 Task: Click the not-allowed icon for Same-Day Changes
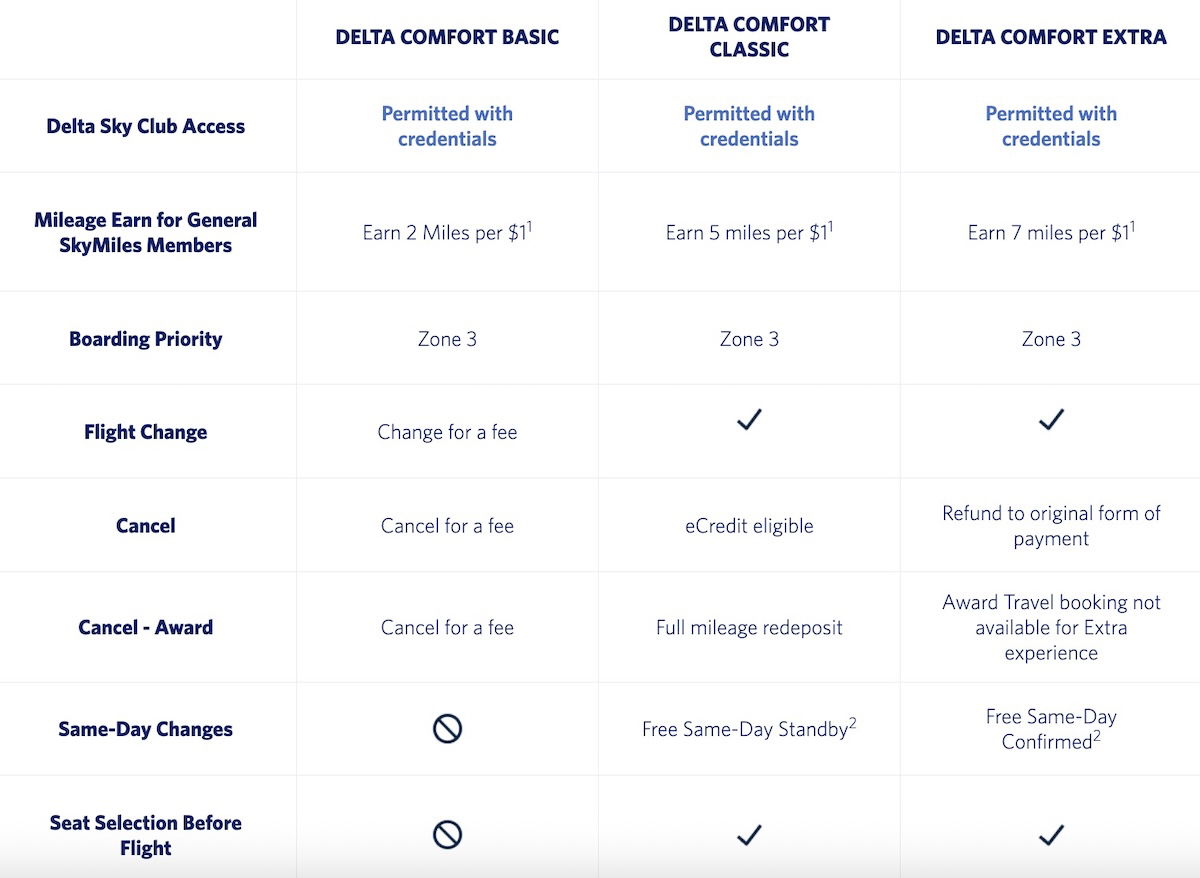pos(447,729)
